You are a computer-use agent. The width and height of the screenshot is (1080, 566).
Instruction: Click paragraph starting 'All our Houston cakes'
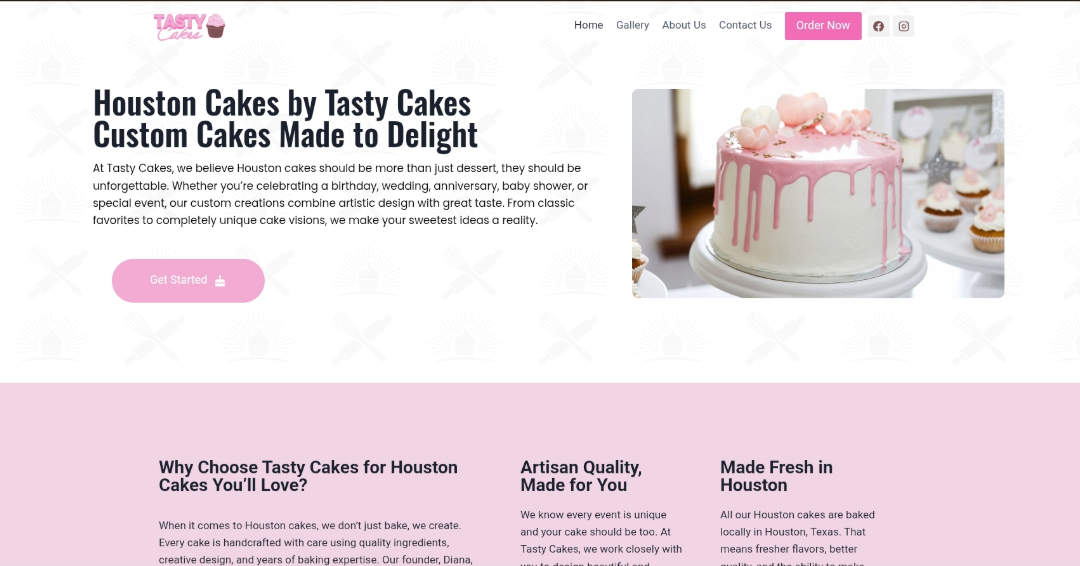[798, 537]
